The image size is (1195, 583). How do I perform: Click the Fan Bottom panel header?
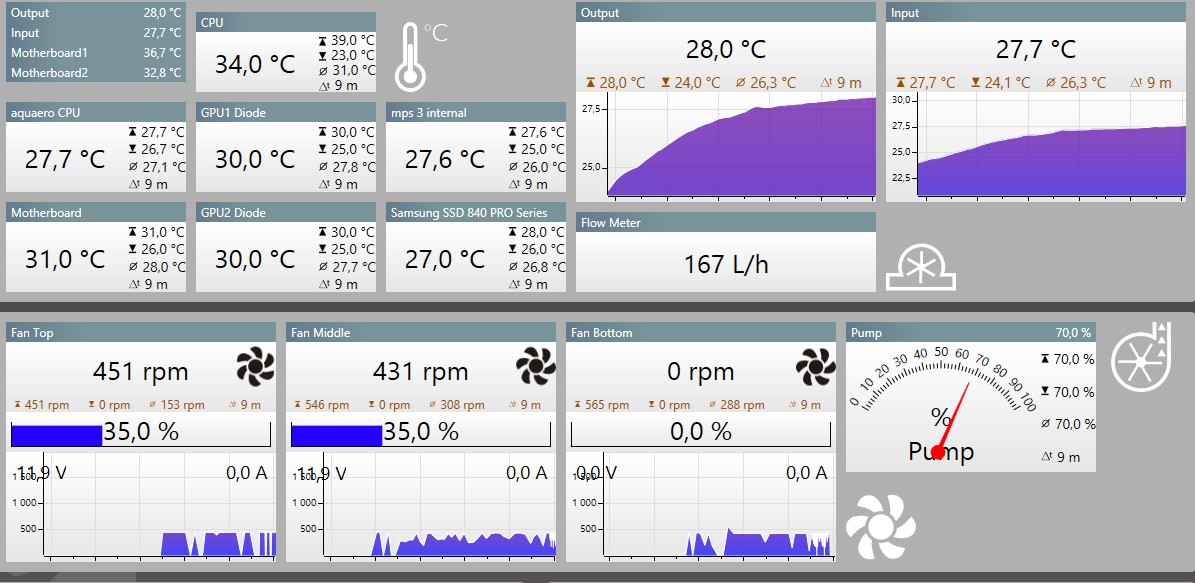pos(701,332)
